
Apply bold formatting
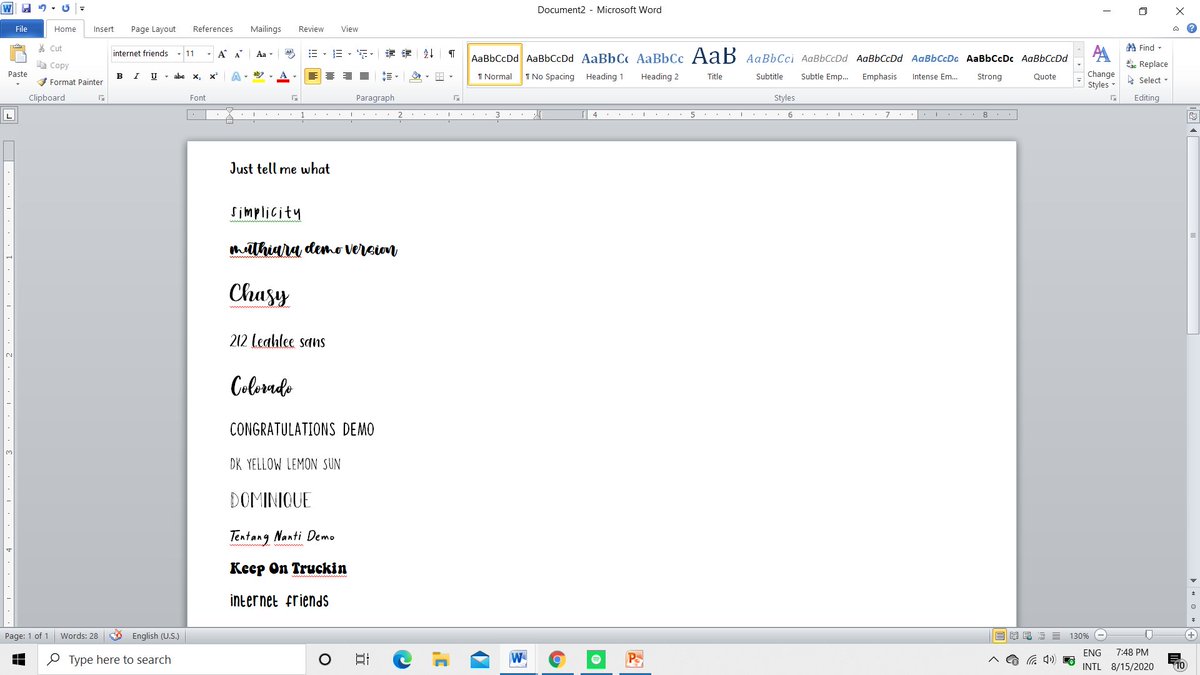coord(119,76)
